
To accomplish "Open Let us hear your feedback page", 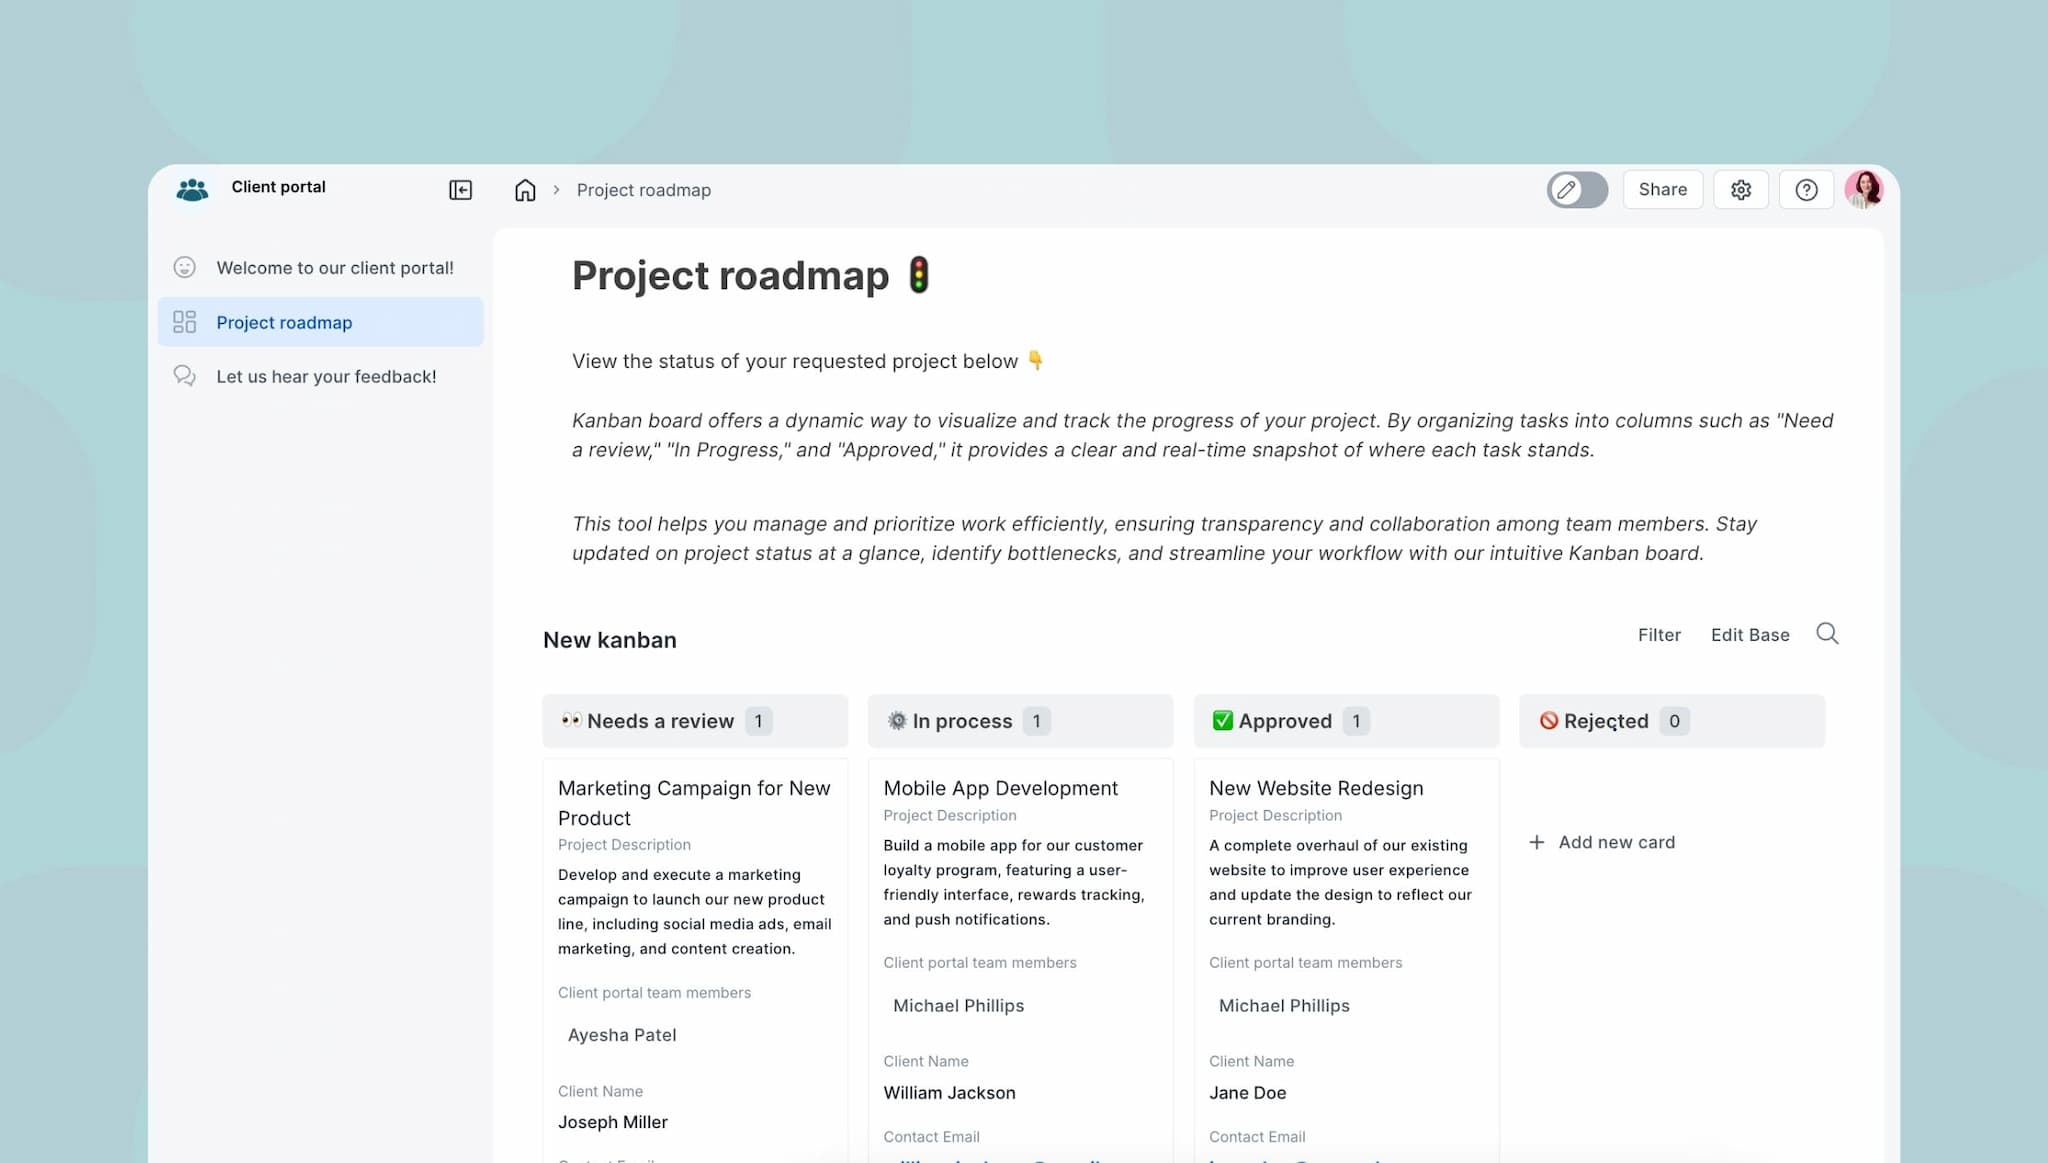I will pyautogui.click(x=326, y=377).
